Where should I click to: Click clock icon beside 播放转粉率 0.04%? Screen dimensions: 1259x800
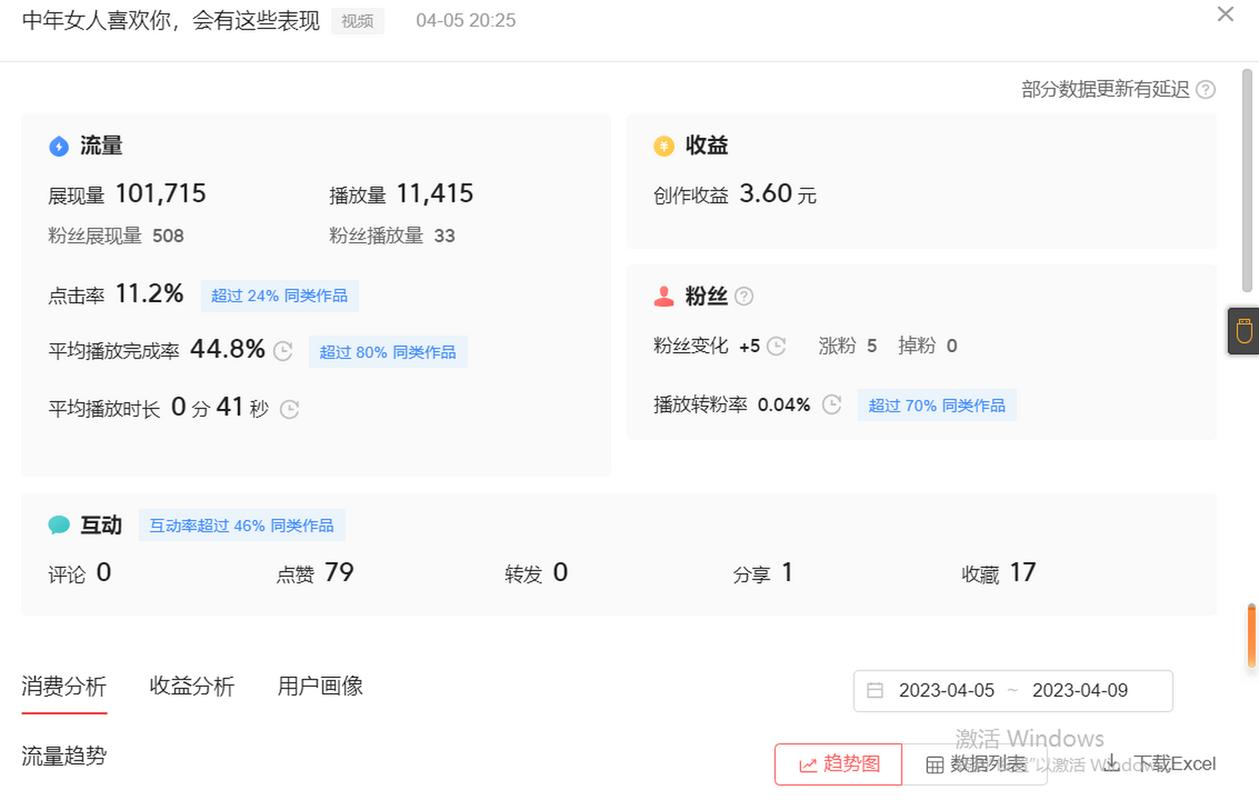pos(832,405)
